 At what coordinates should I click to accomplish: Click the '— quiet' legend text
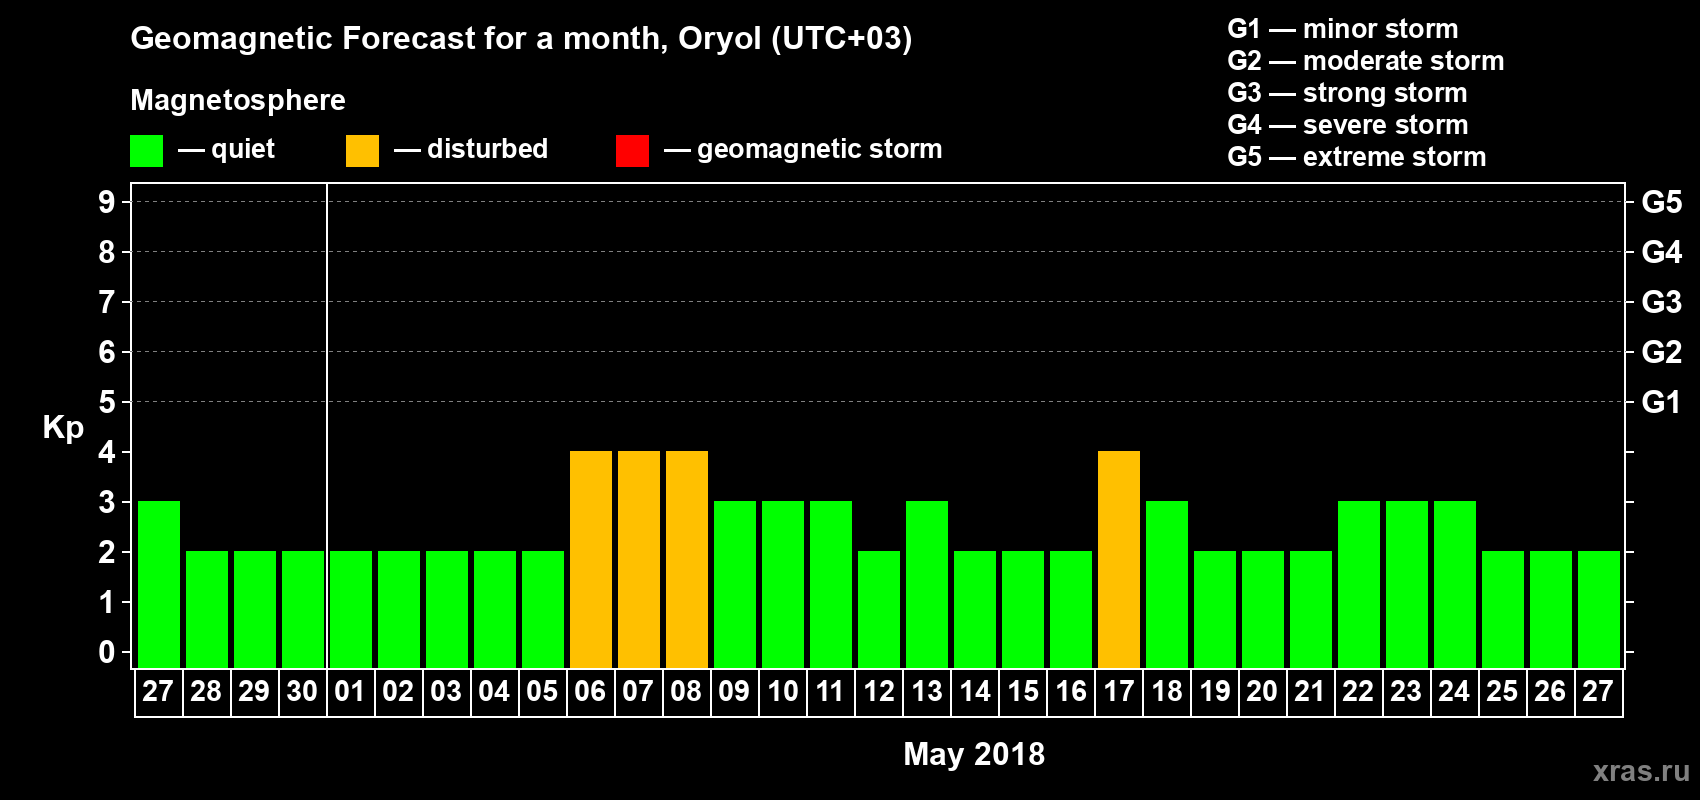click(x=226, y=149)
